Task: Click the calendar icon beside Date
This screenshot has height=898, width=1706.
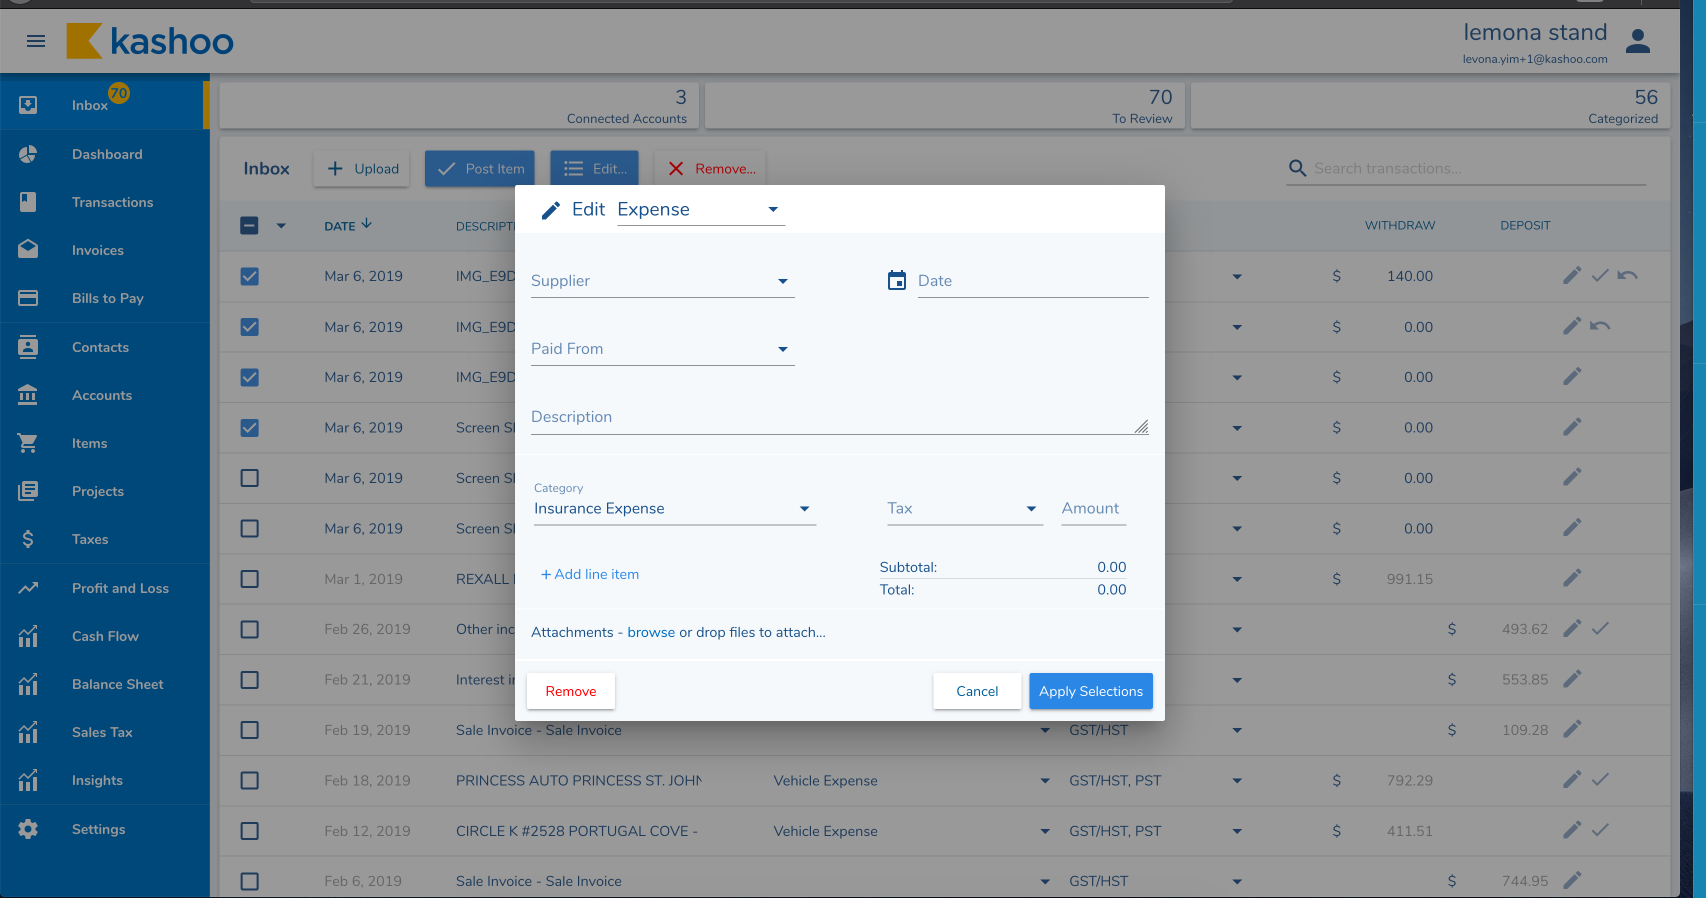Action: click(897, 281)
